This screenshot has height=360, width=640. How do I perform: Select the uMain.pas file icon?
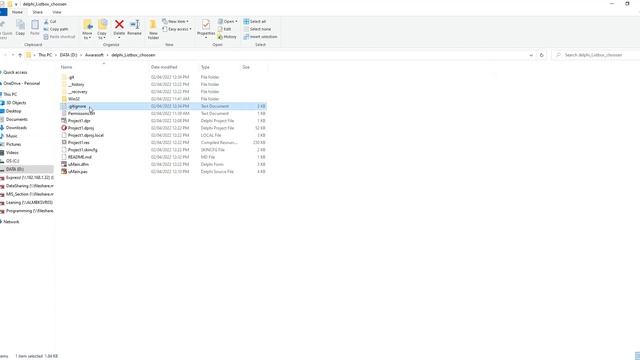pyautogui.click(x=64, y=172)
